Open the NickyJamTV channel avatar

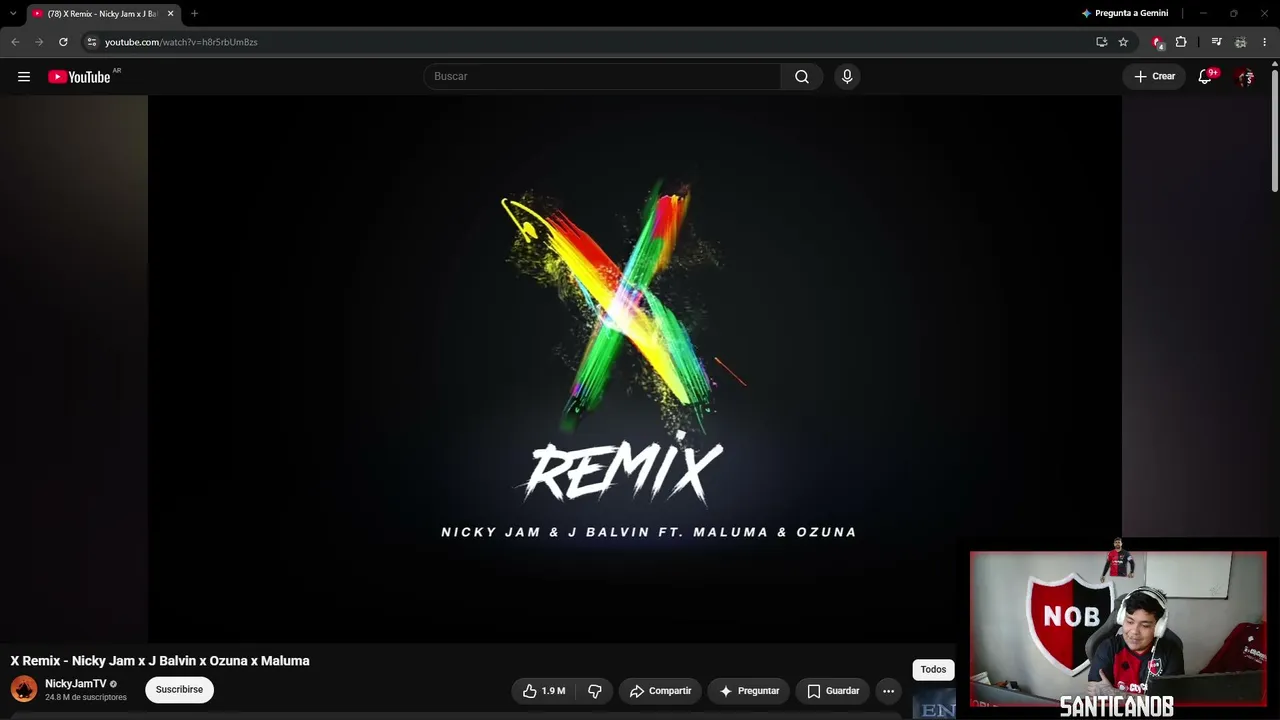24,689
